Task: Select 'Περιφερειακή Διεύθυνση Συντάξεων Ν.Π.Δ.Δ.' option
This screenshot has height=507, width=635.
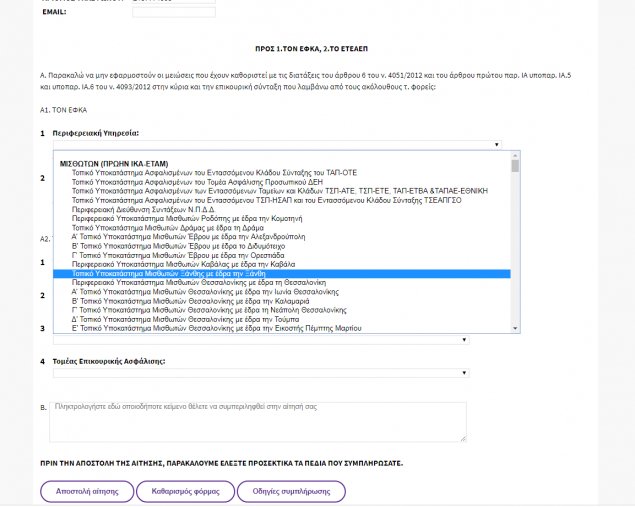Action: (x=150, y=209)
